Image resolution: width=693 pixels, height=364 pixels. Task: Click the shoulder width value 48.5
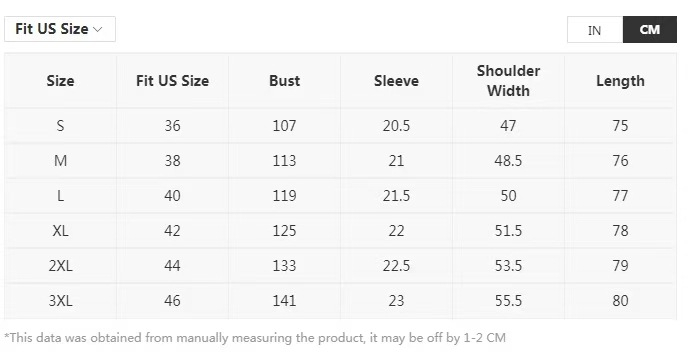pyautogui.click(x=508, y=161)
